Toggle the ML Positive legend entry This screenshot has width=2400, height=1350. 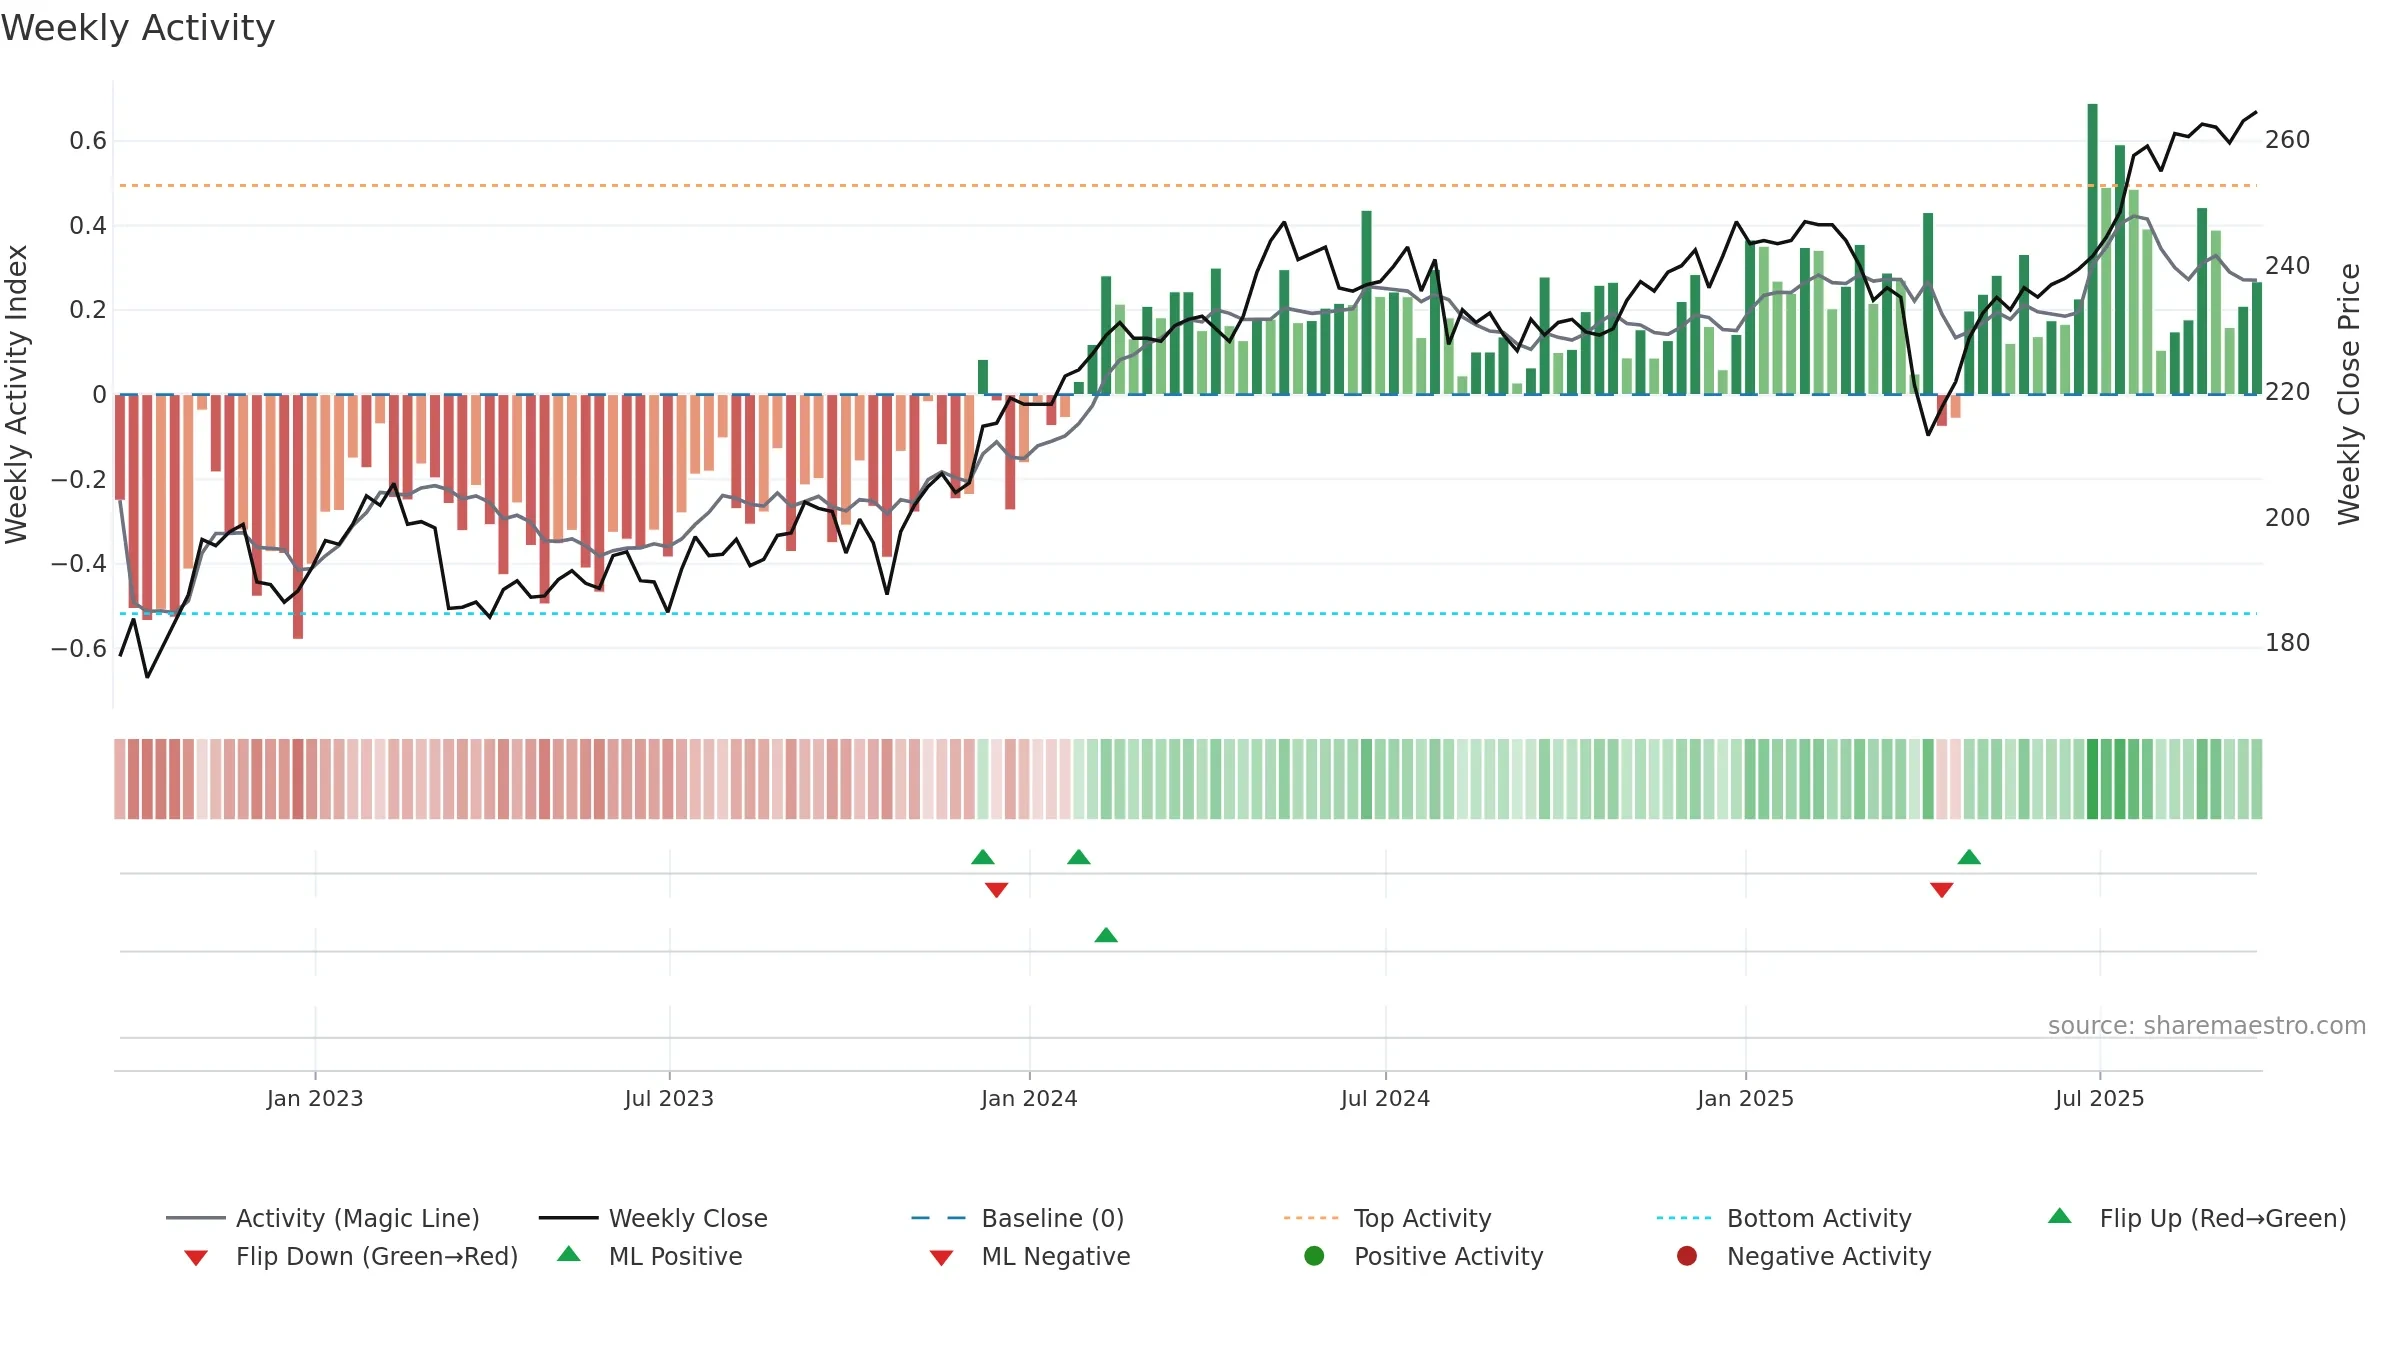click(x=650, y=1256)
